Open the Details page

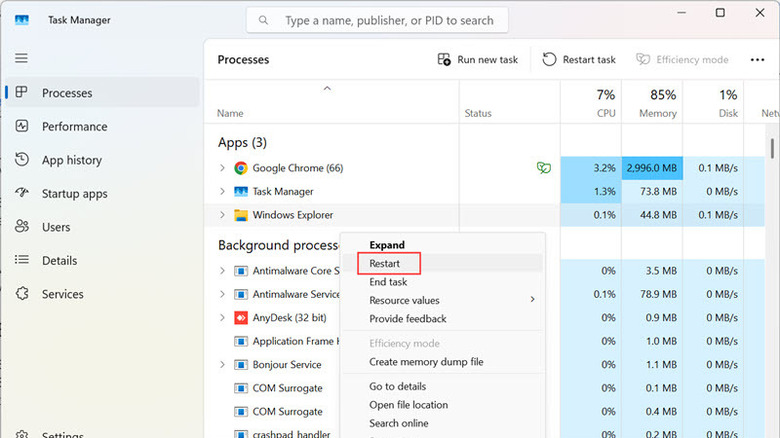59,261
